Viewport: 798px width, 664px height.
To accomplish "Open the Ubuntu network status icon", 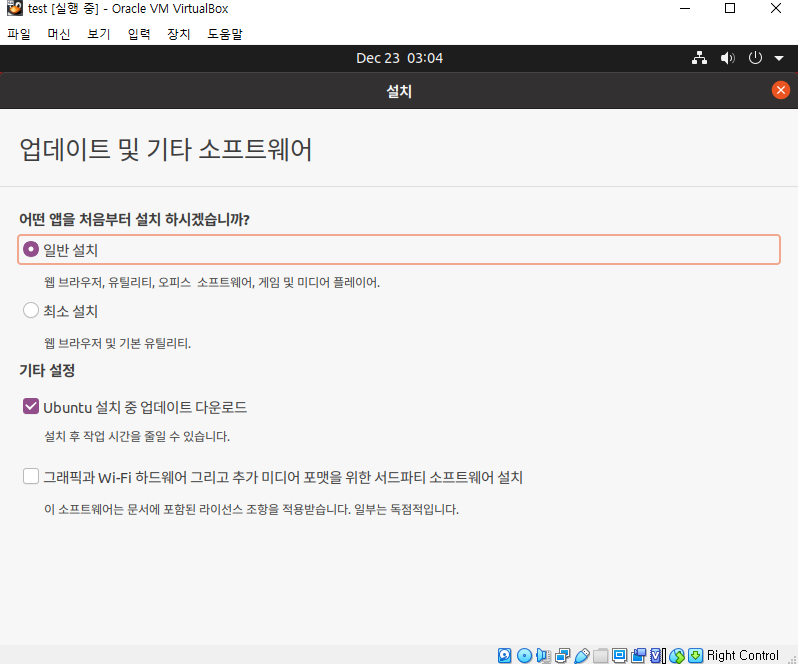I will point(699,58).
